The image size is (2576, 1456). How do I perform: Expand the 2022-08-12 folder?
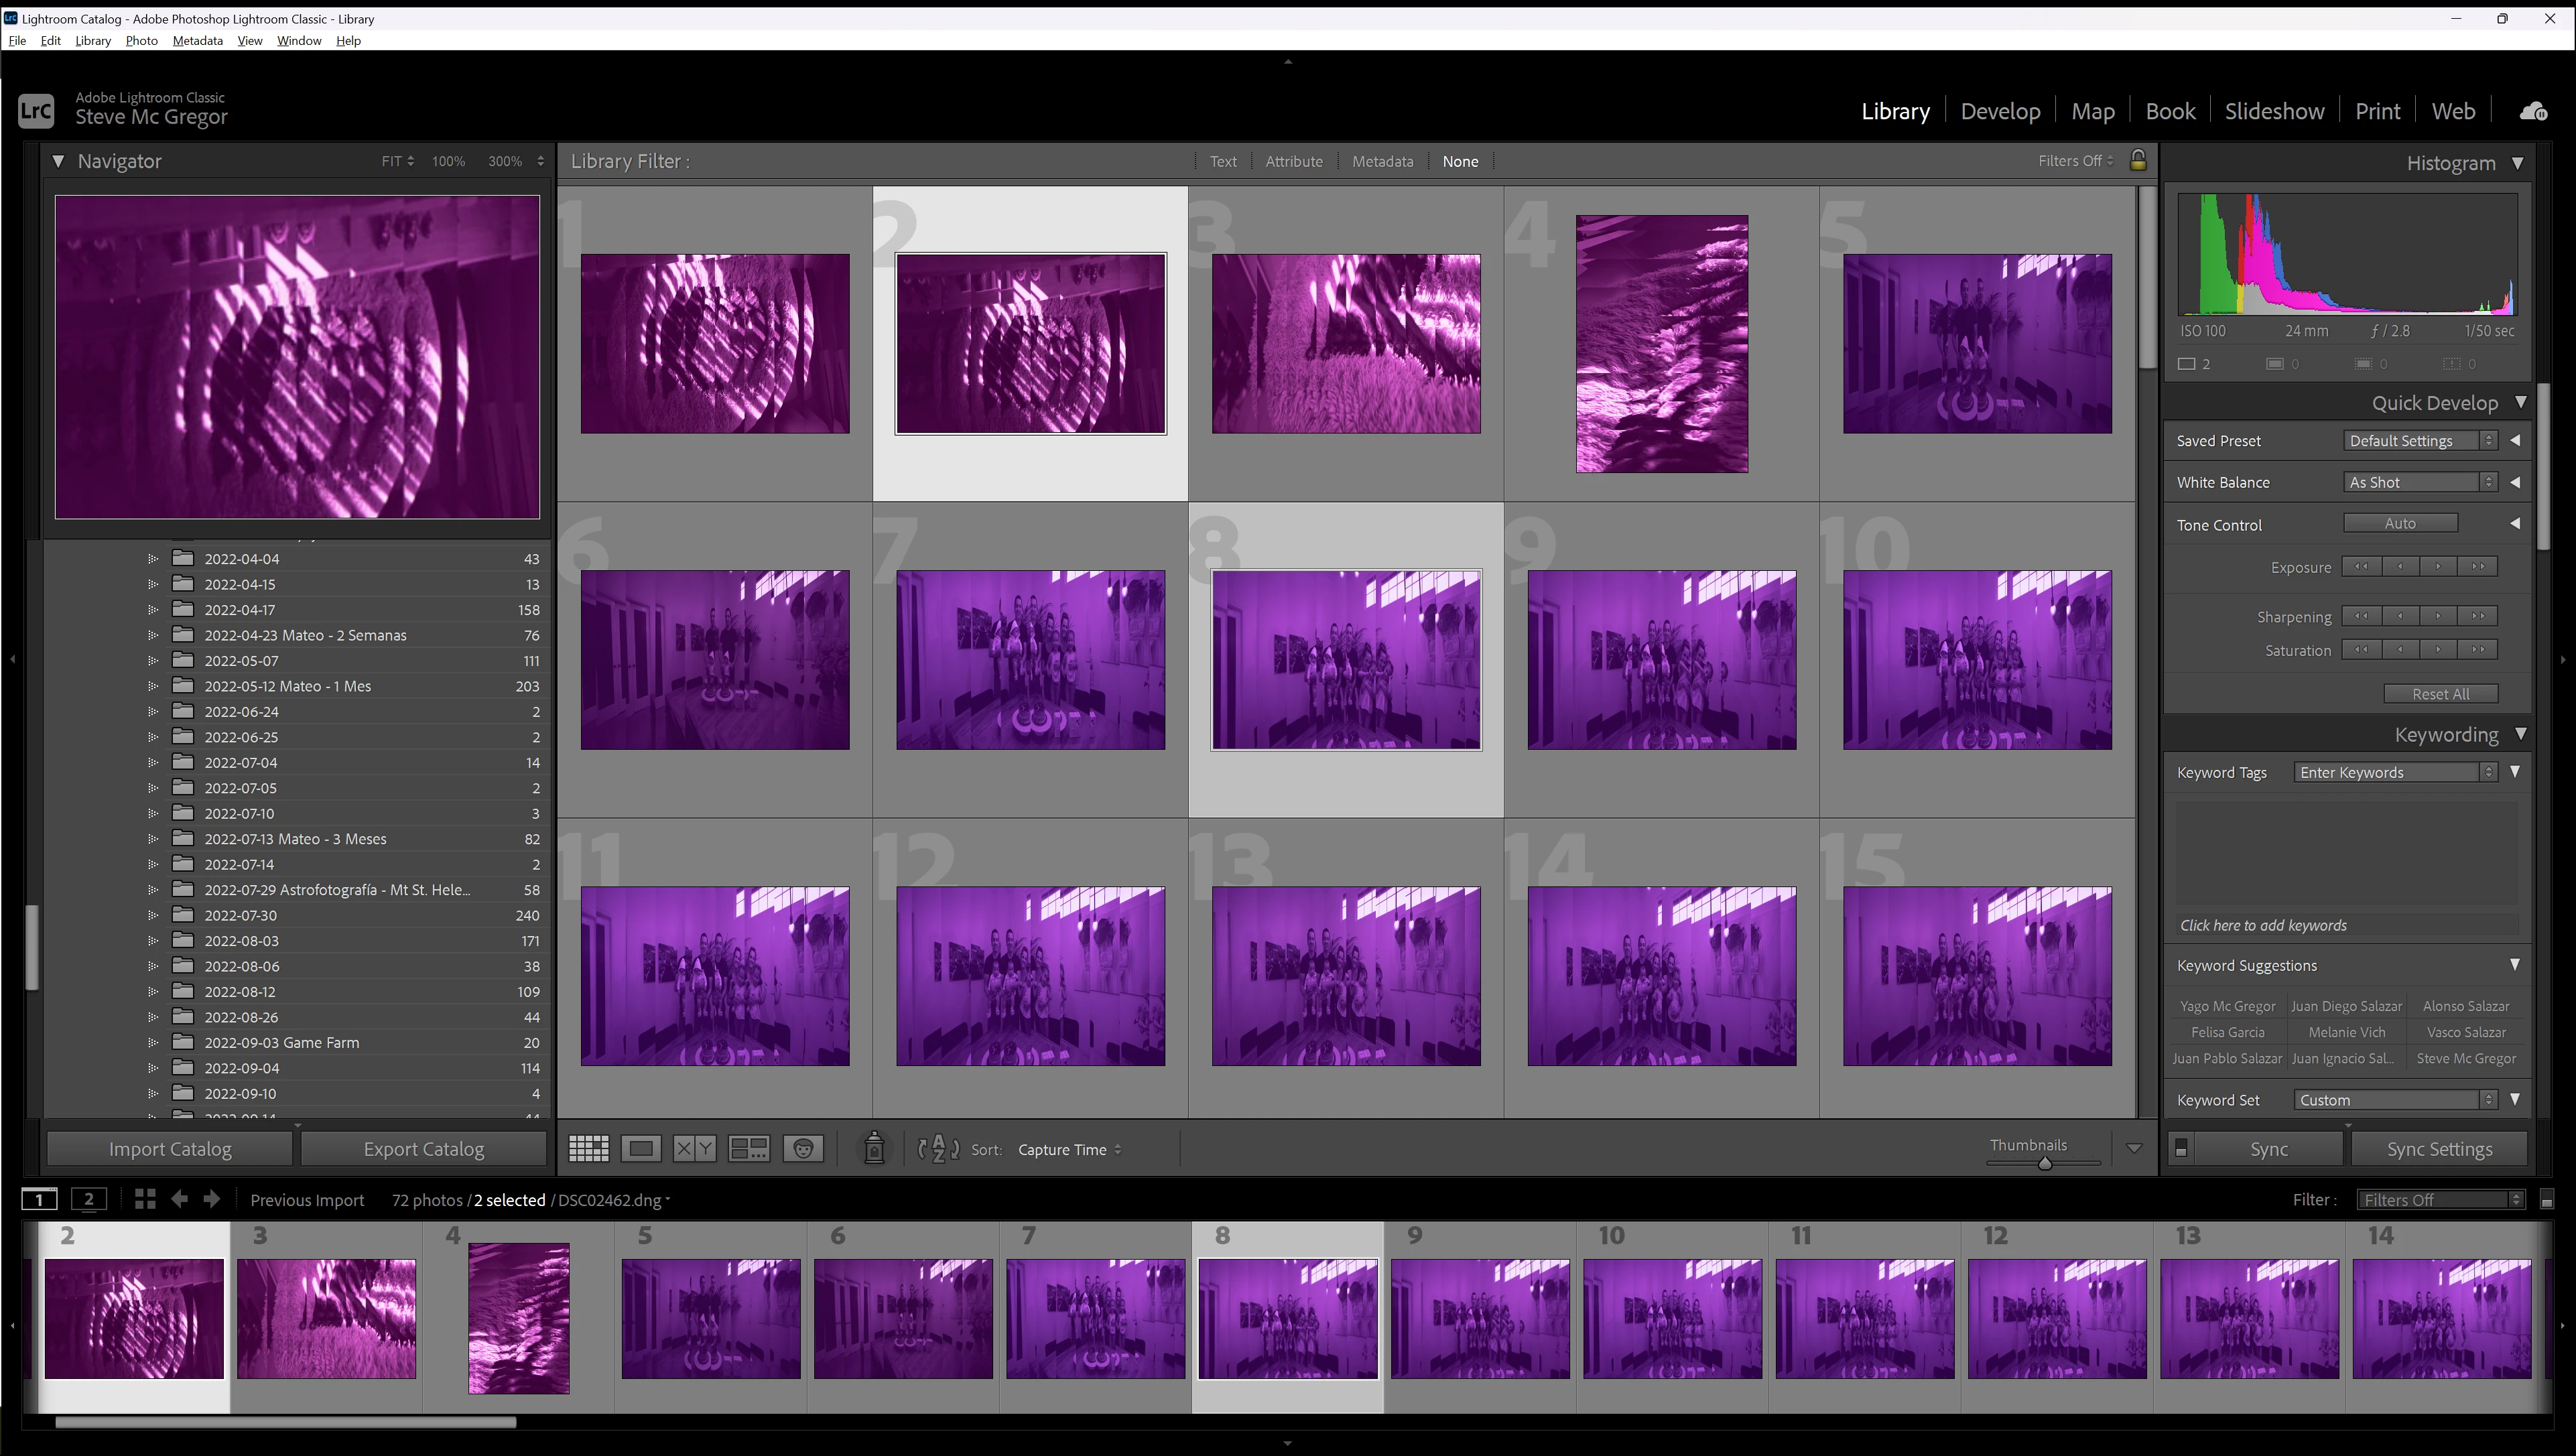pyautogui.click(x=153, y=992)
